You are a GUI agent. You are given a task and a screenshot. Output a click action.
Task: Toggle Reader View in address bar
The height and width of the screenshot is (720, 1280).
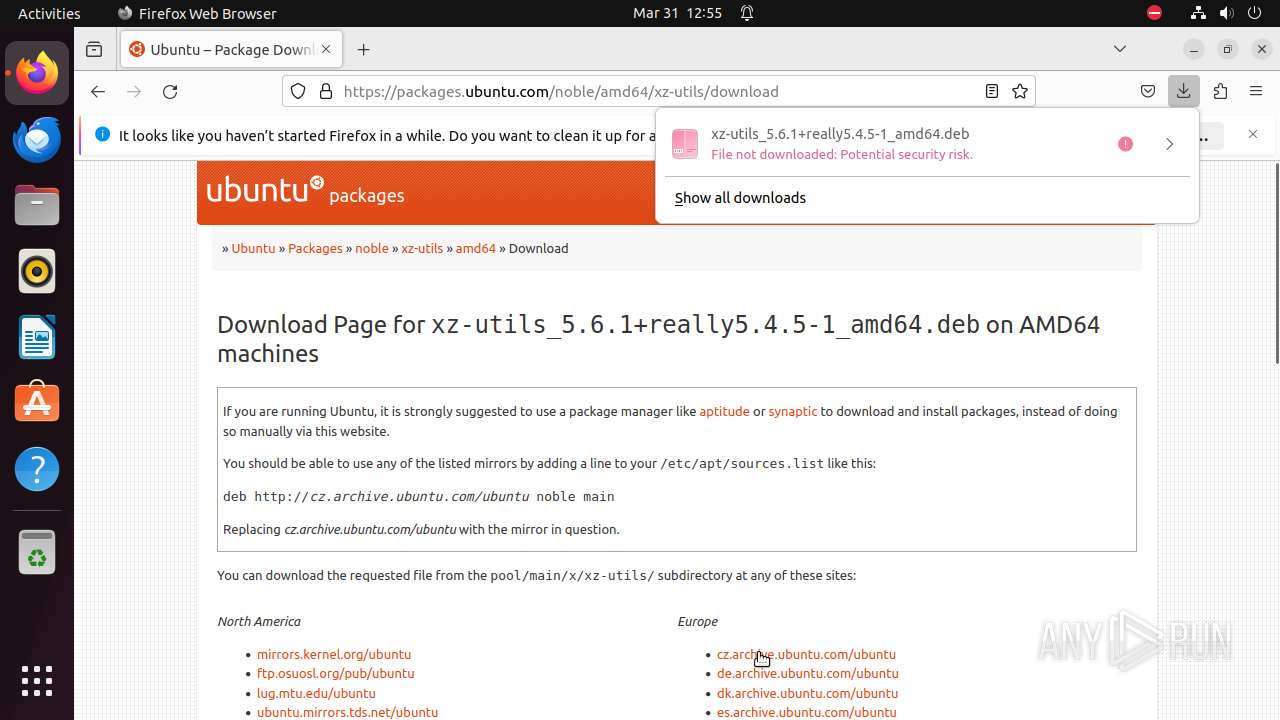click(x=992, y=91)
